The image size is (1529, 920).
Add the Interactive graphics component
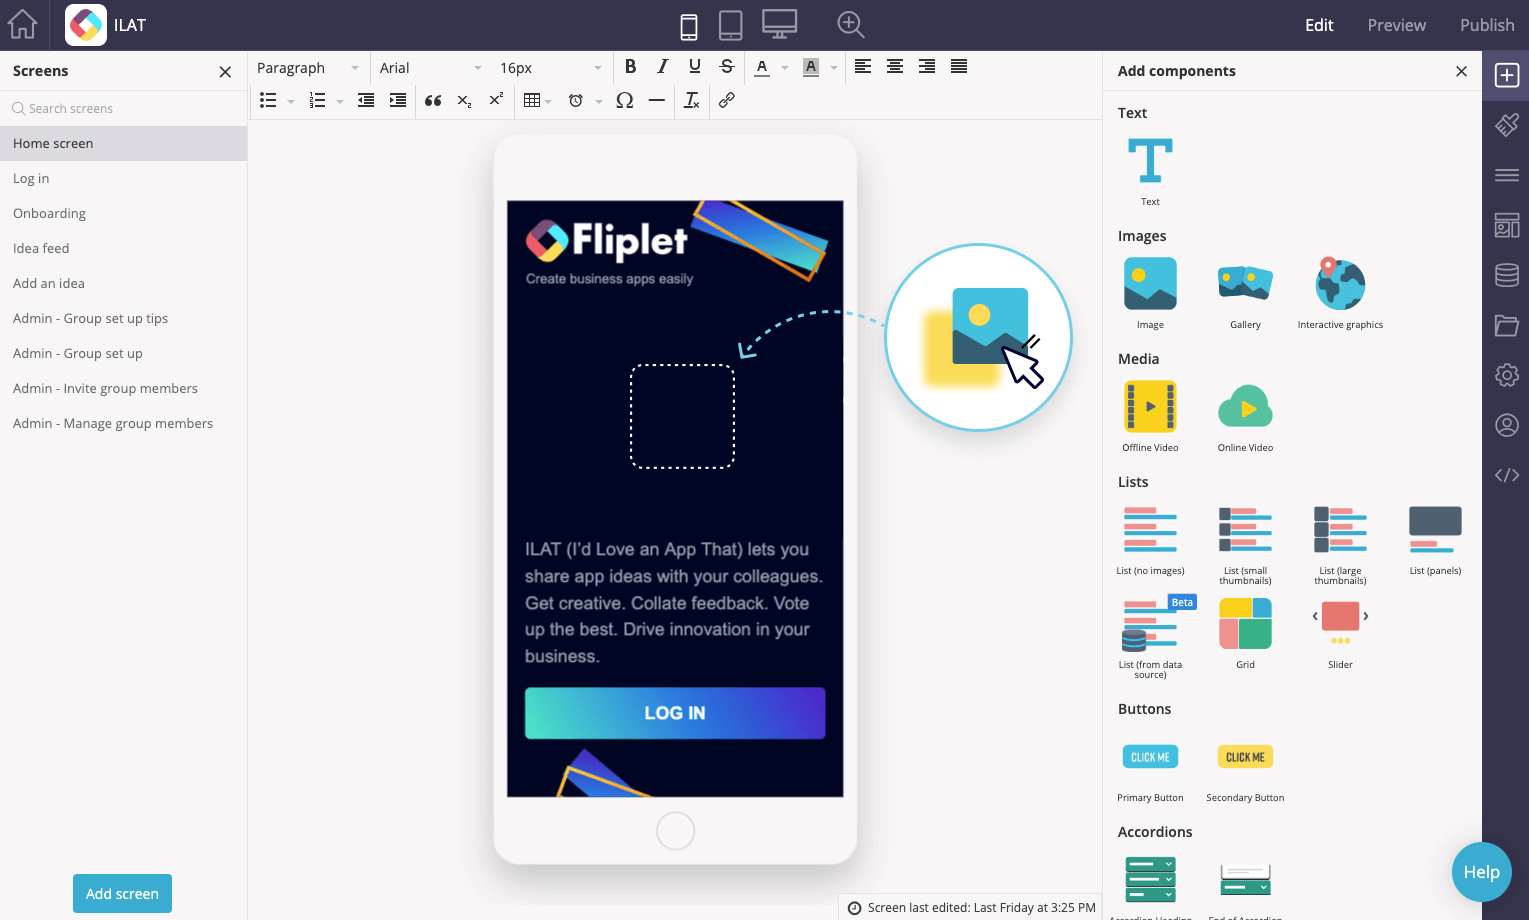pyautogui.click(x=1340, y=293)
